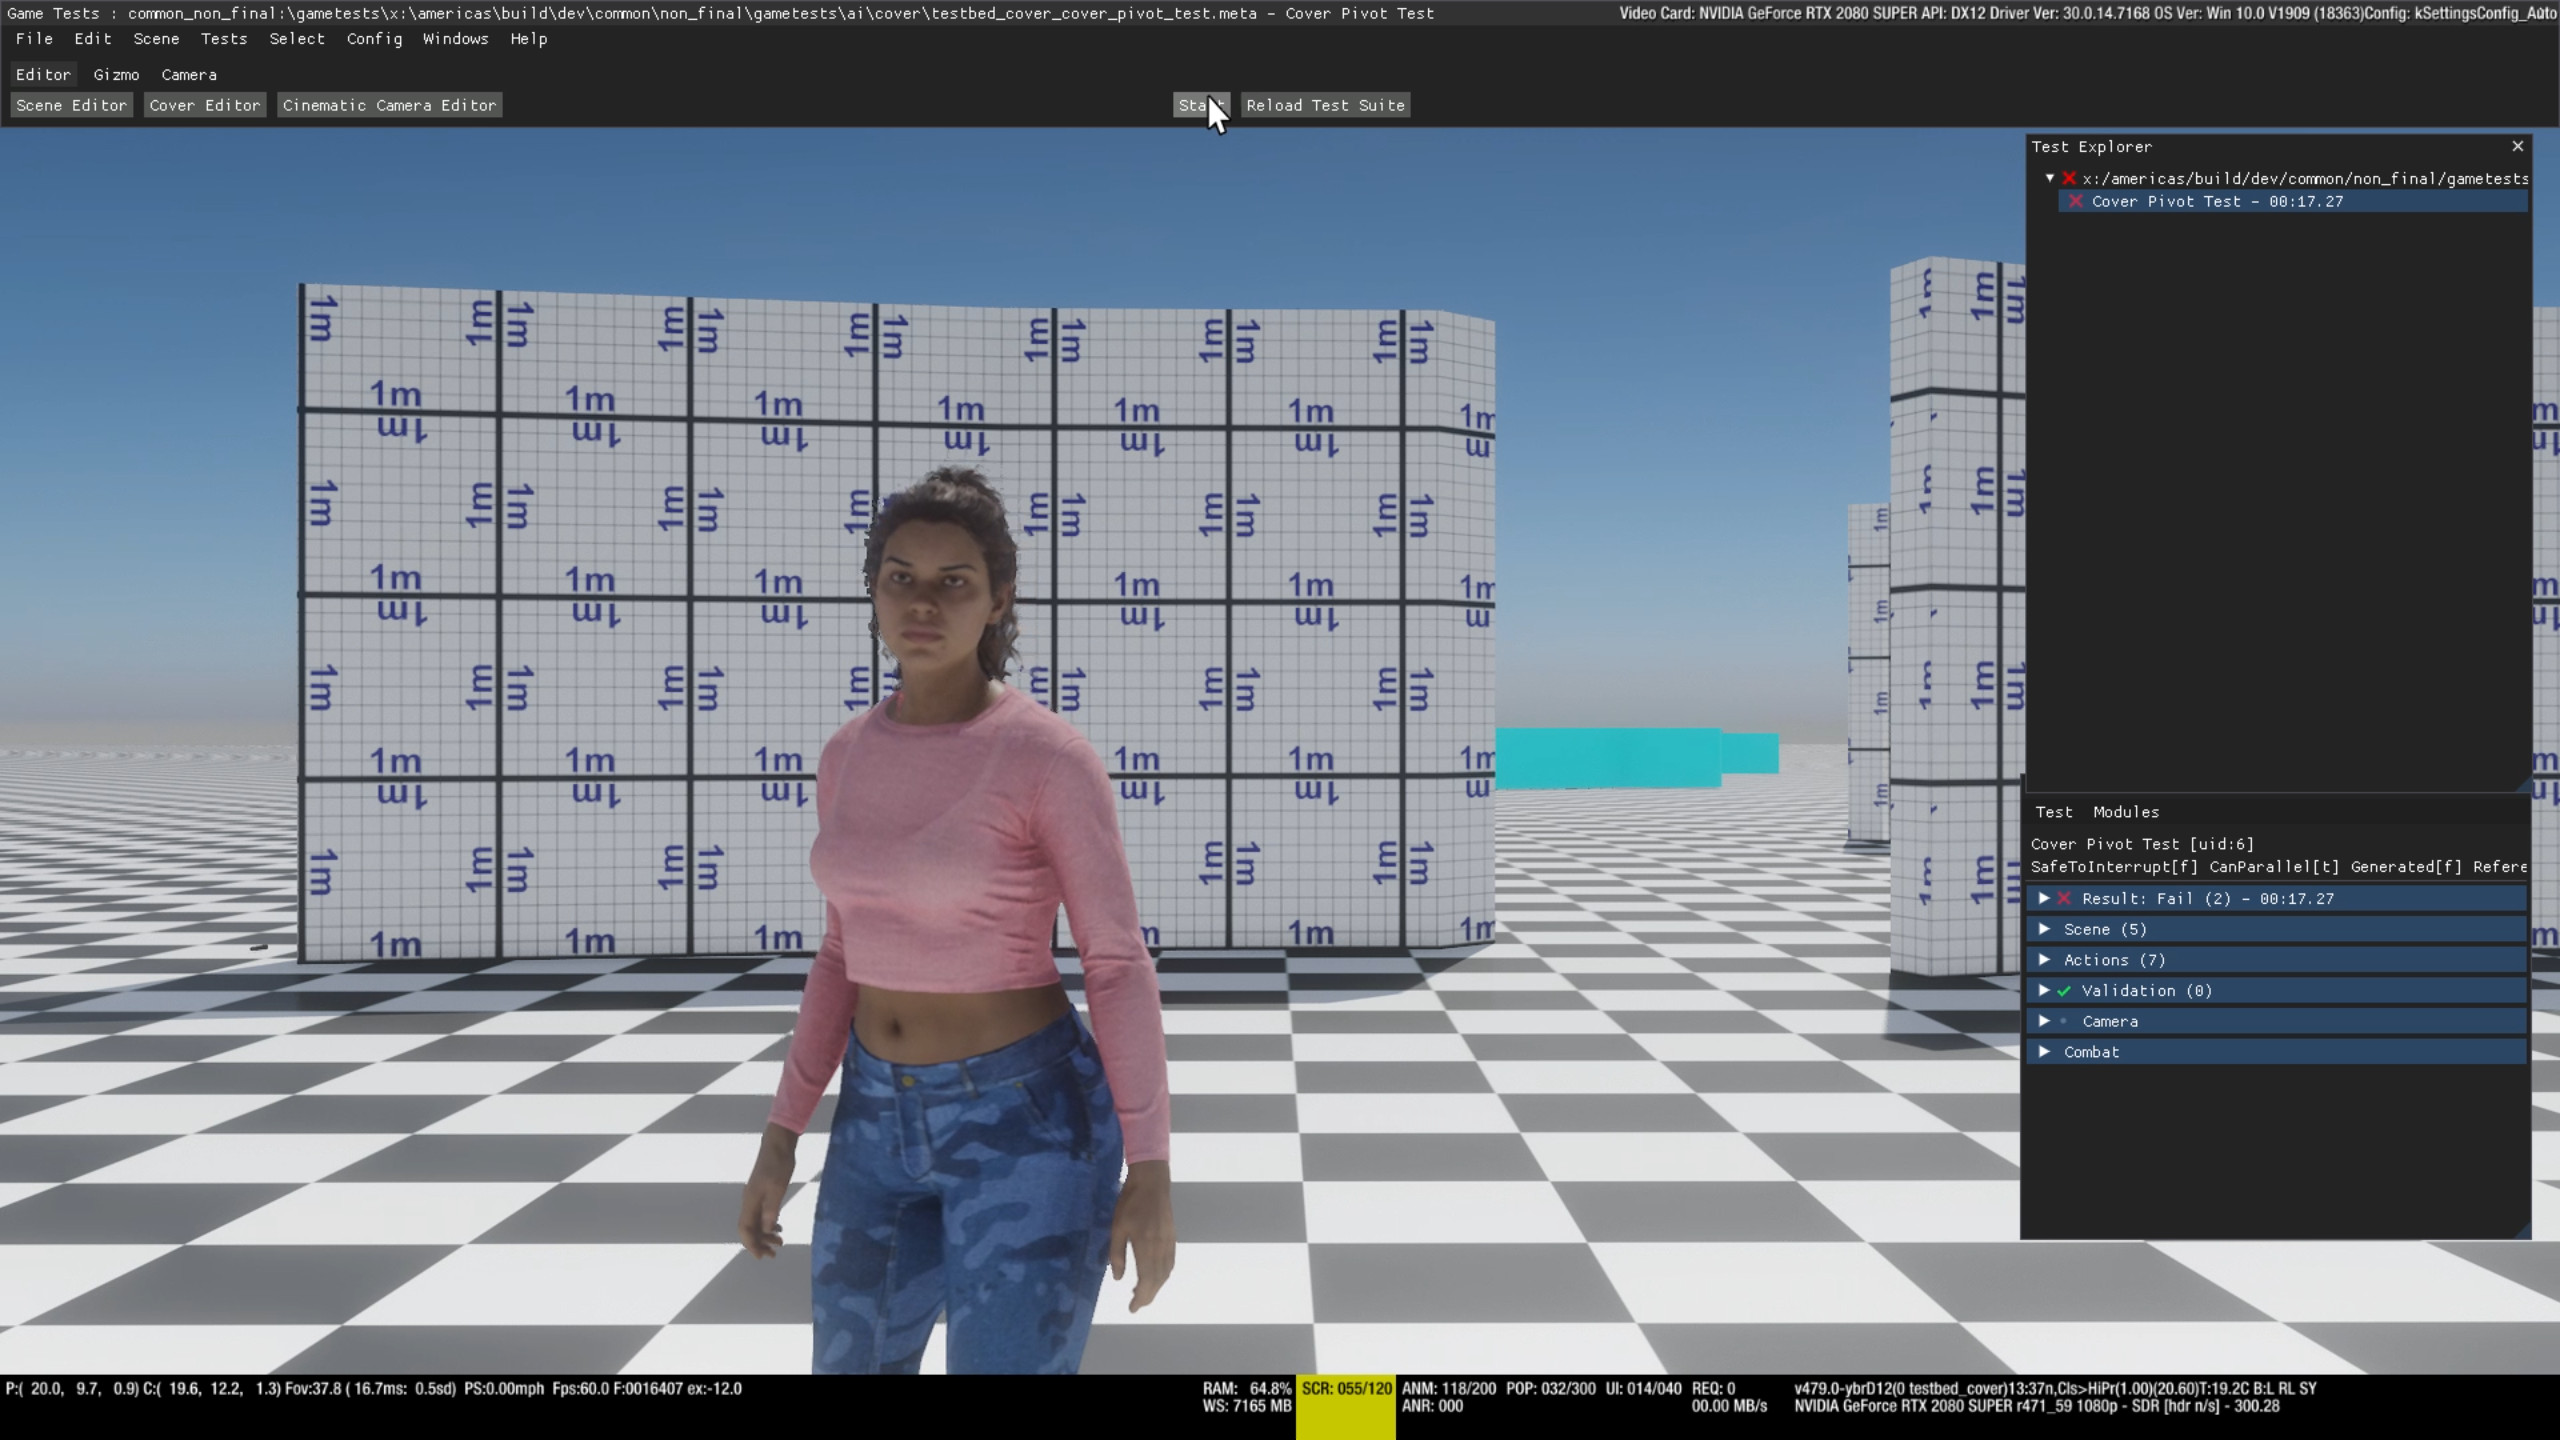The height and width of the screenshot is (1440, 2560).
Task: Expand the Validation (0) section
Action: pos(2277,991)
